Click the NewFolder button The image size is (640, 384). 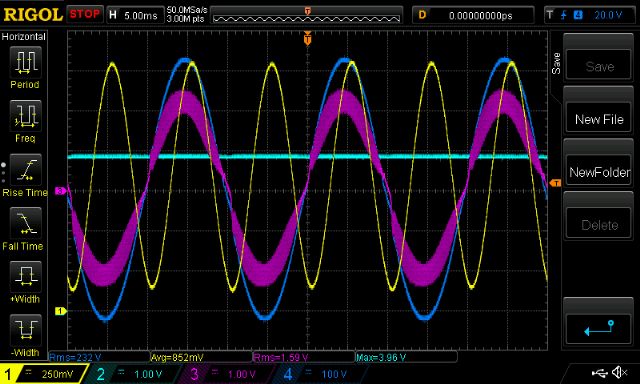(599, 172)
